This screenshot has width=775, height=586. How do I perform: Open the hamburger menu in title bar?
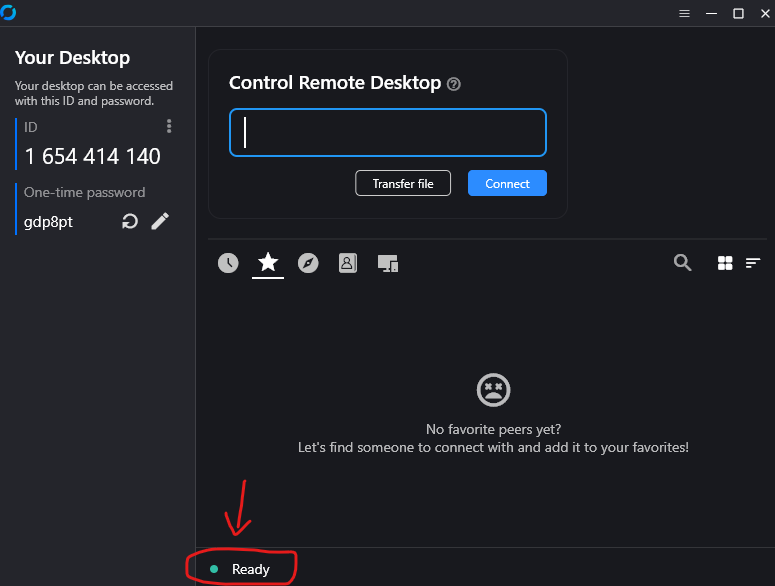(x=685, y=13)
